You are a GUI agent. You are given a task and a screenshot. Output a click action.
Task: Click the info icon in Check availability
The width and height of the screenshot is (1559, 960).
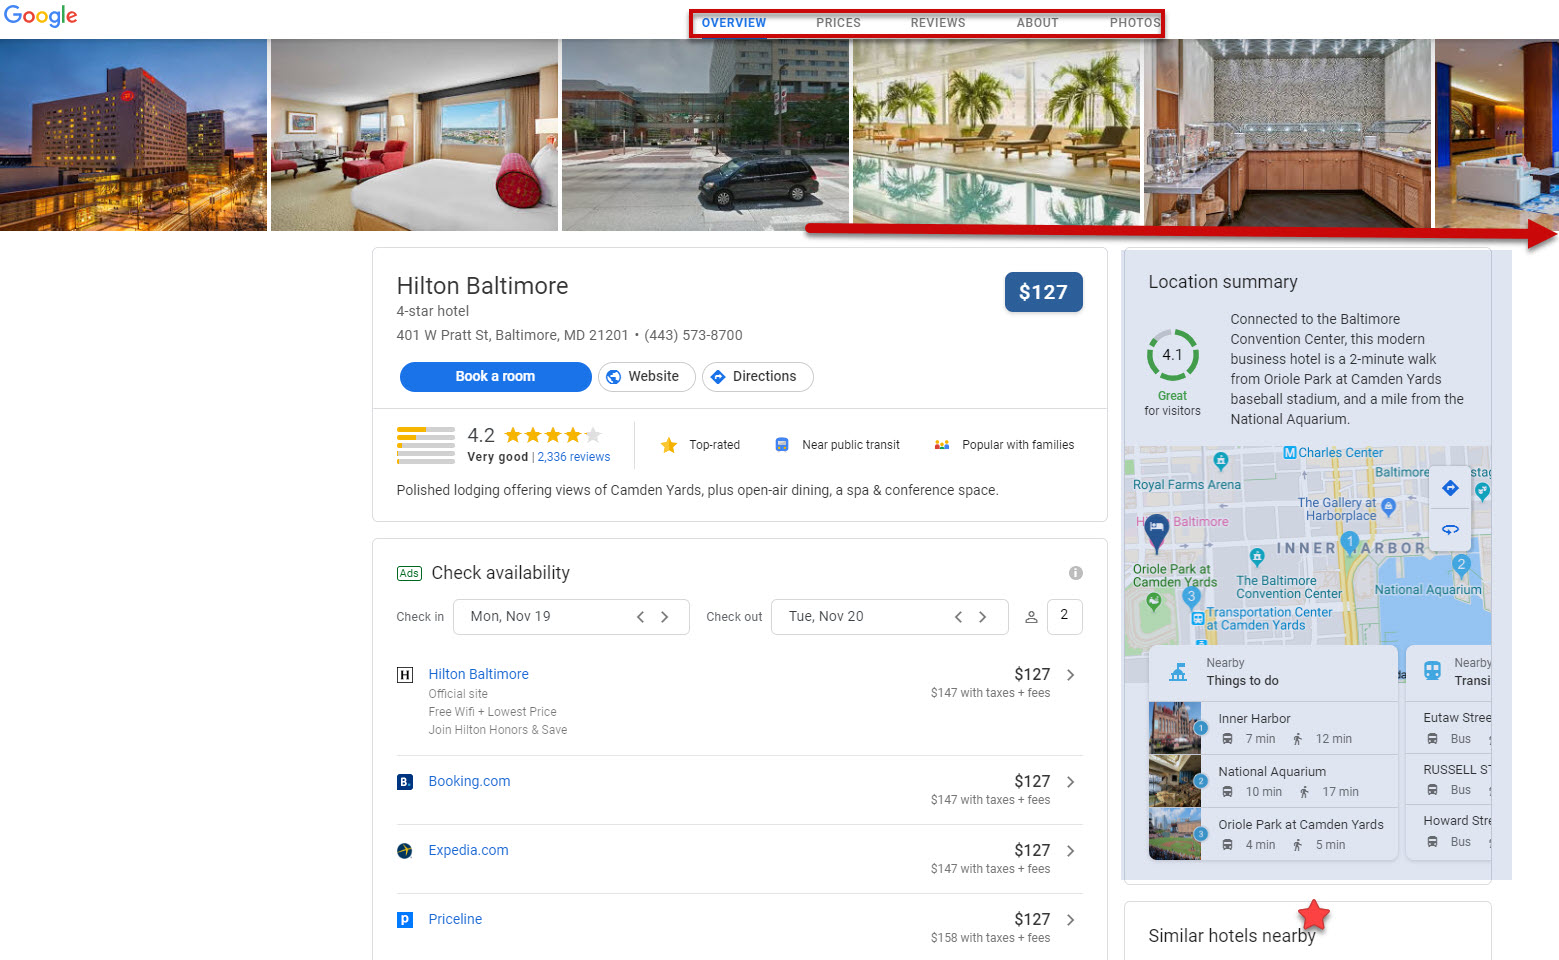(1076, 573)
